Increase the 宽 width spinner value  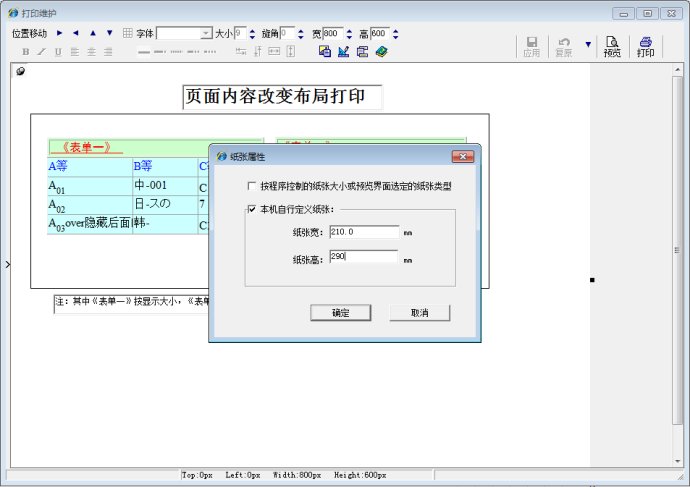352,30
